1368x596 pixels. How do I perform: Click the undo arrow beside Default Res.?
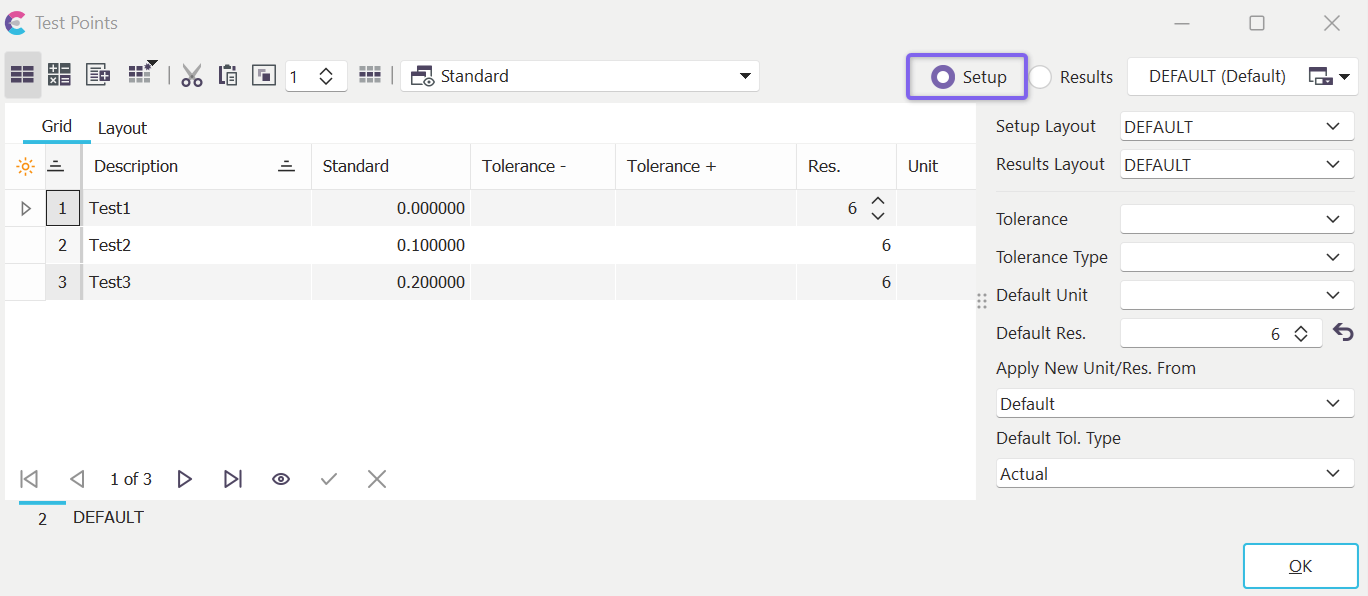[x=1343, y=333]
